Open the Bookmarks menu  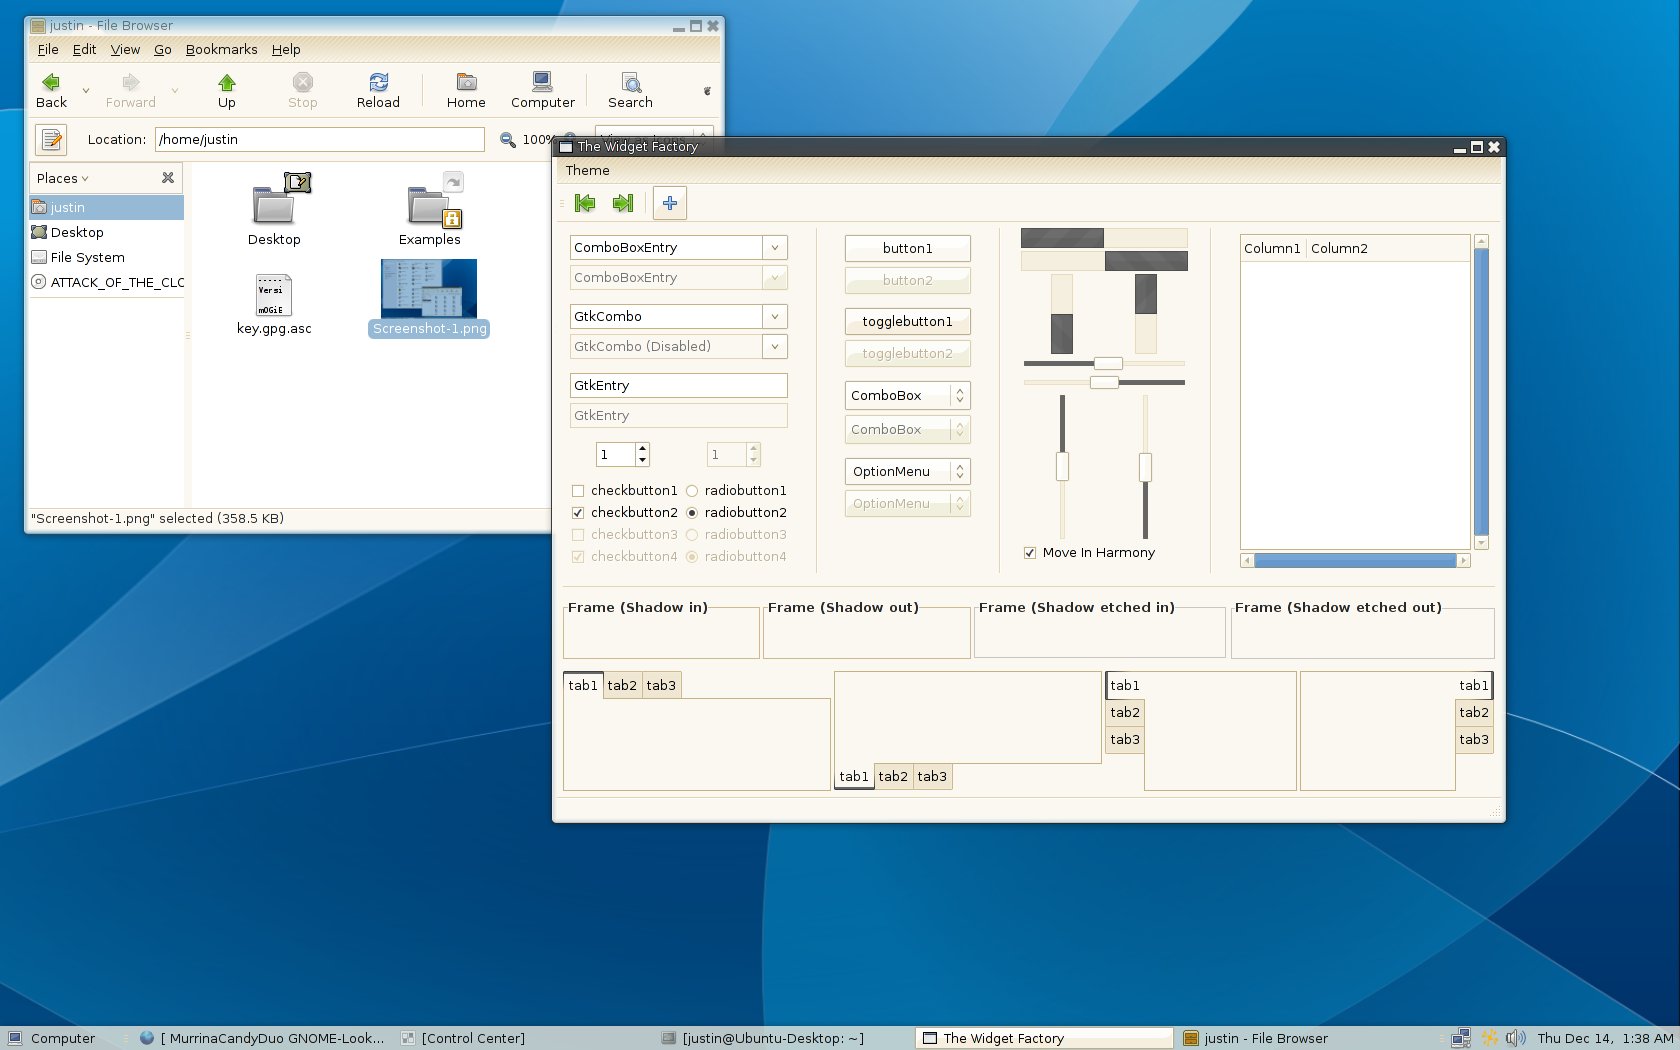pos(221,49)
